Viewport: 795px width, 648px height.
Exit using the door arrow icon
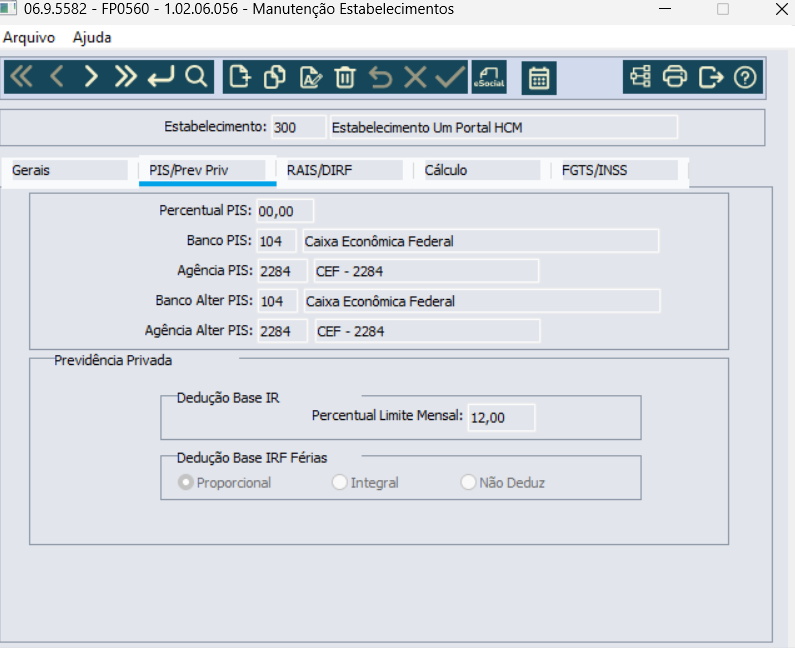tap(710, 77)
